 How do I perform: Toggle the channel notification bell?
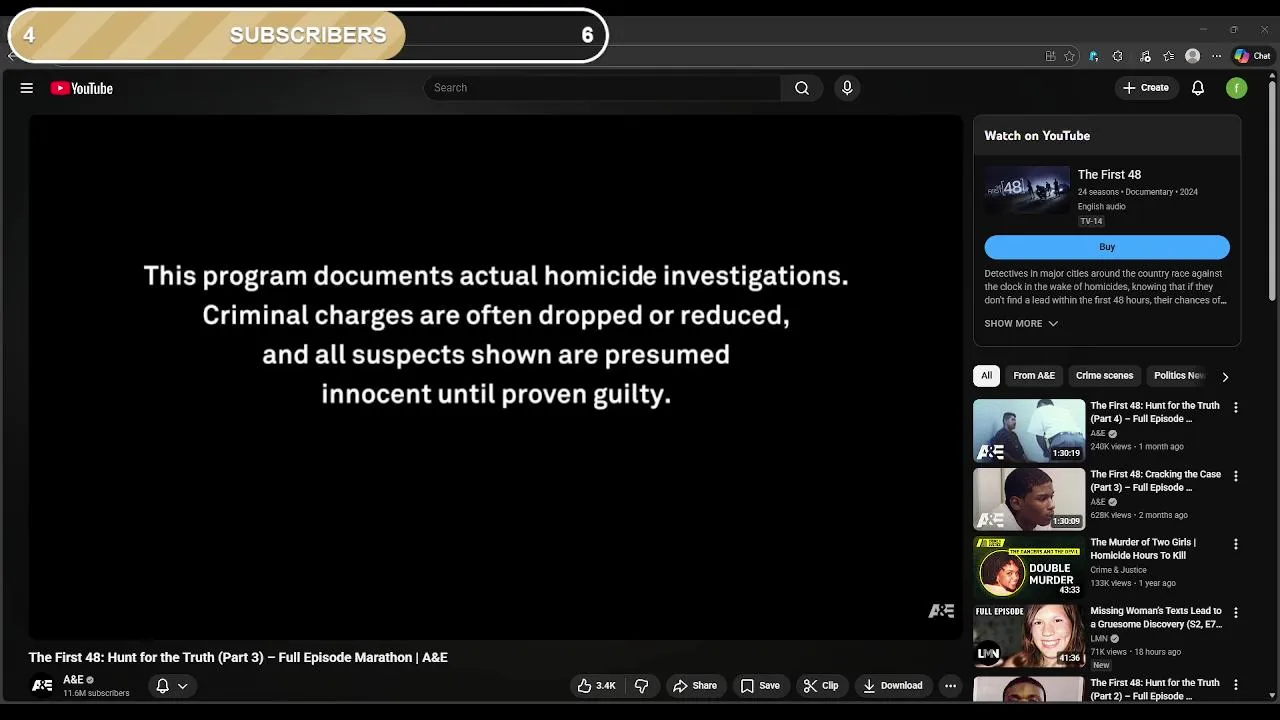(162, 686)
